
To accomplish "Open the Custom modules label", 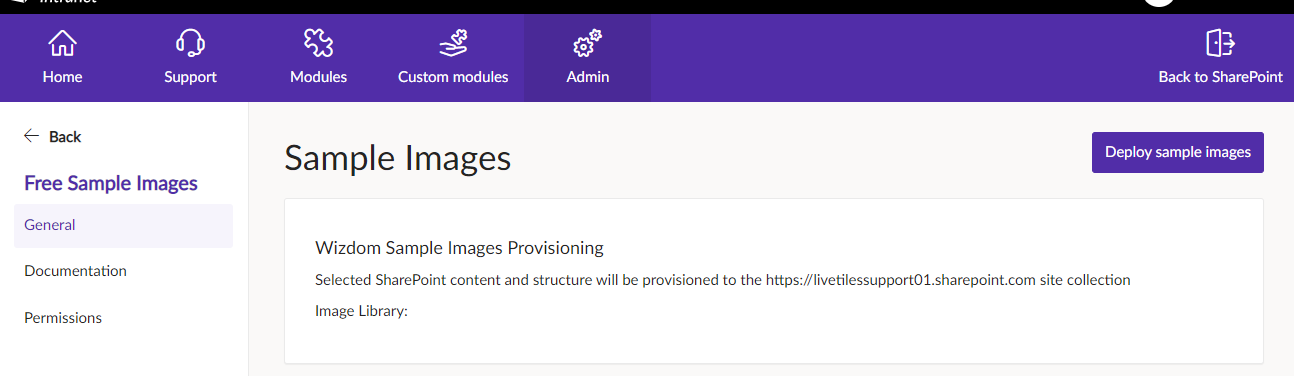I will coord(453,77).
